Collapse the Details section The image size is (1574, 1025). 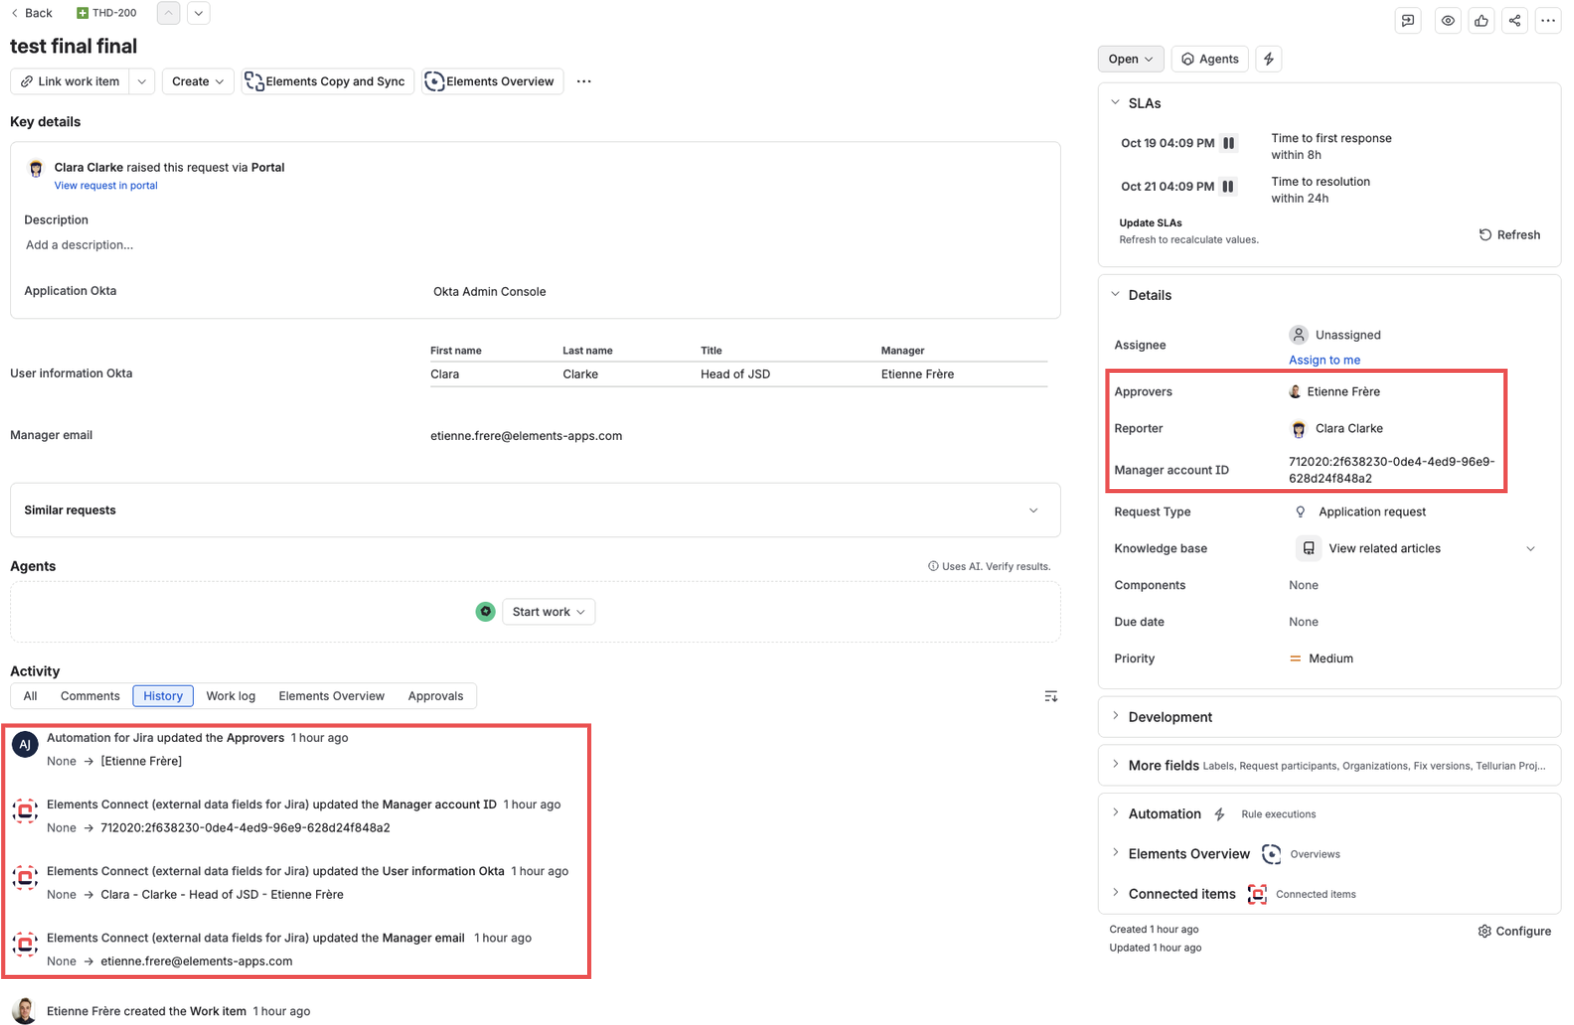(1116, 294)
